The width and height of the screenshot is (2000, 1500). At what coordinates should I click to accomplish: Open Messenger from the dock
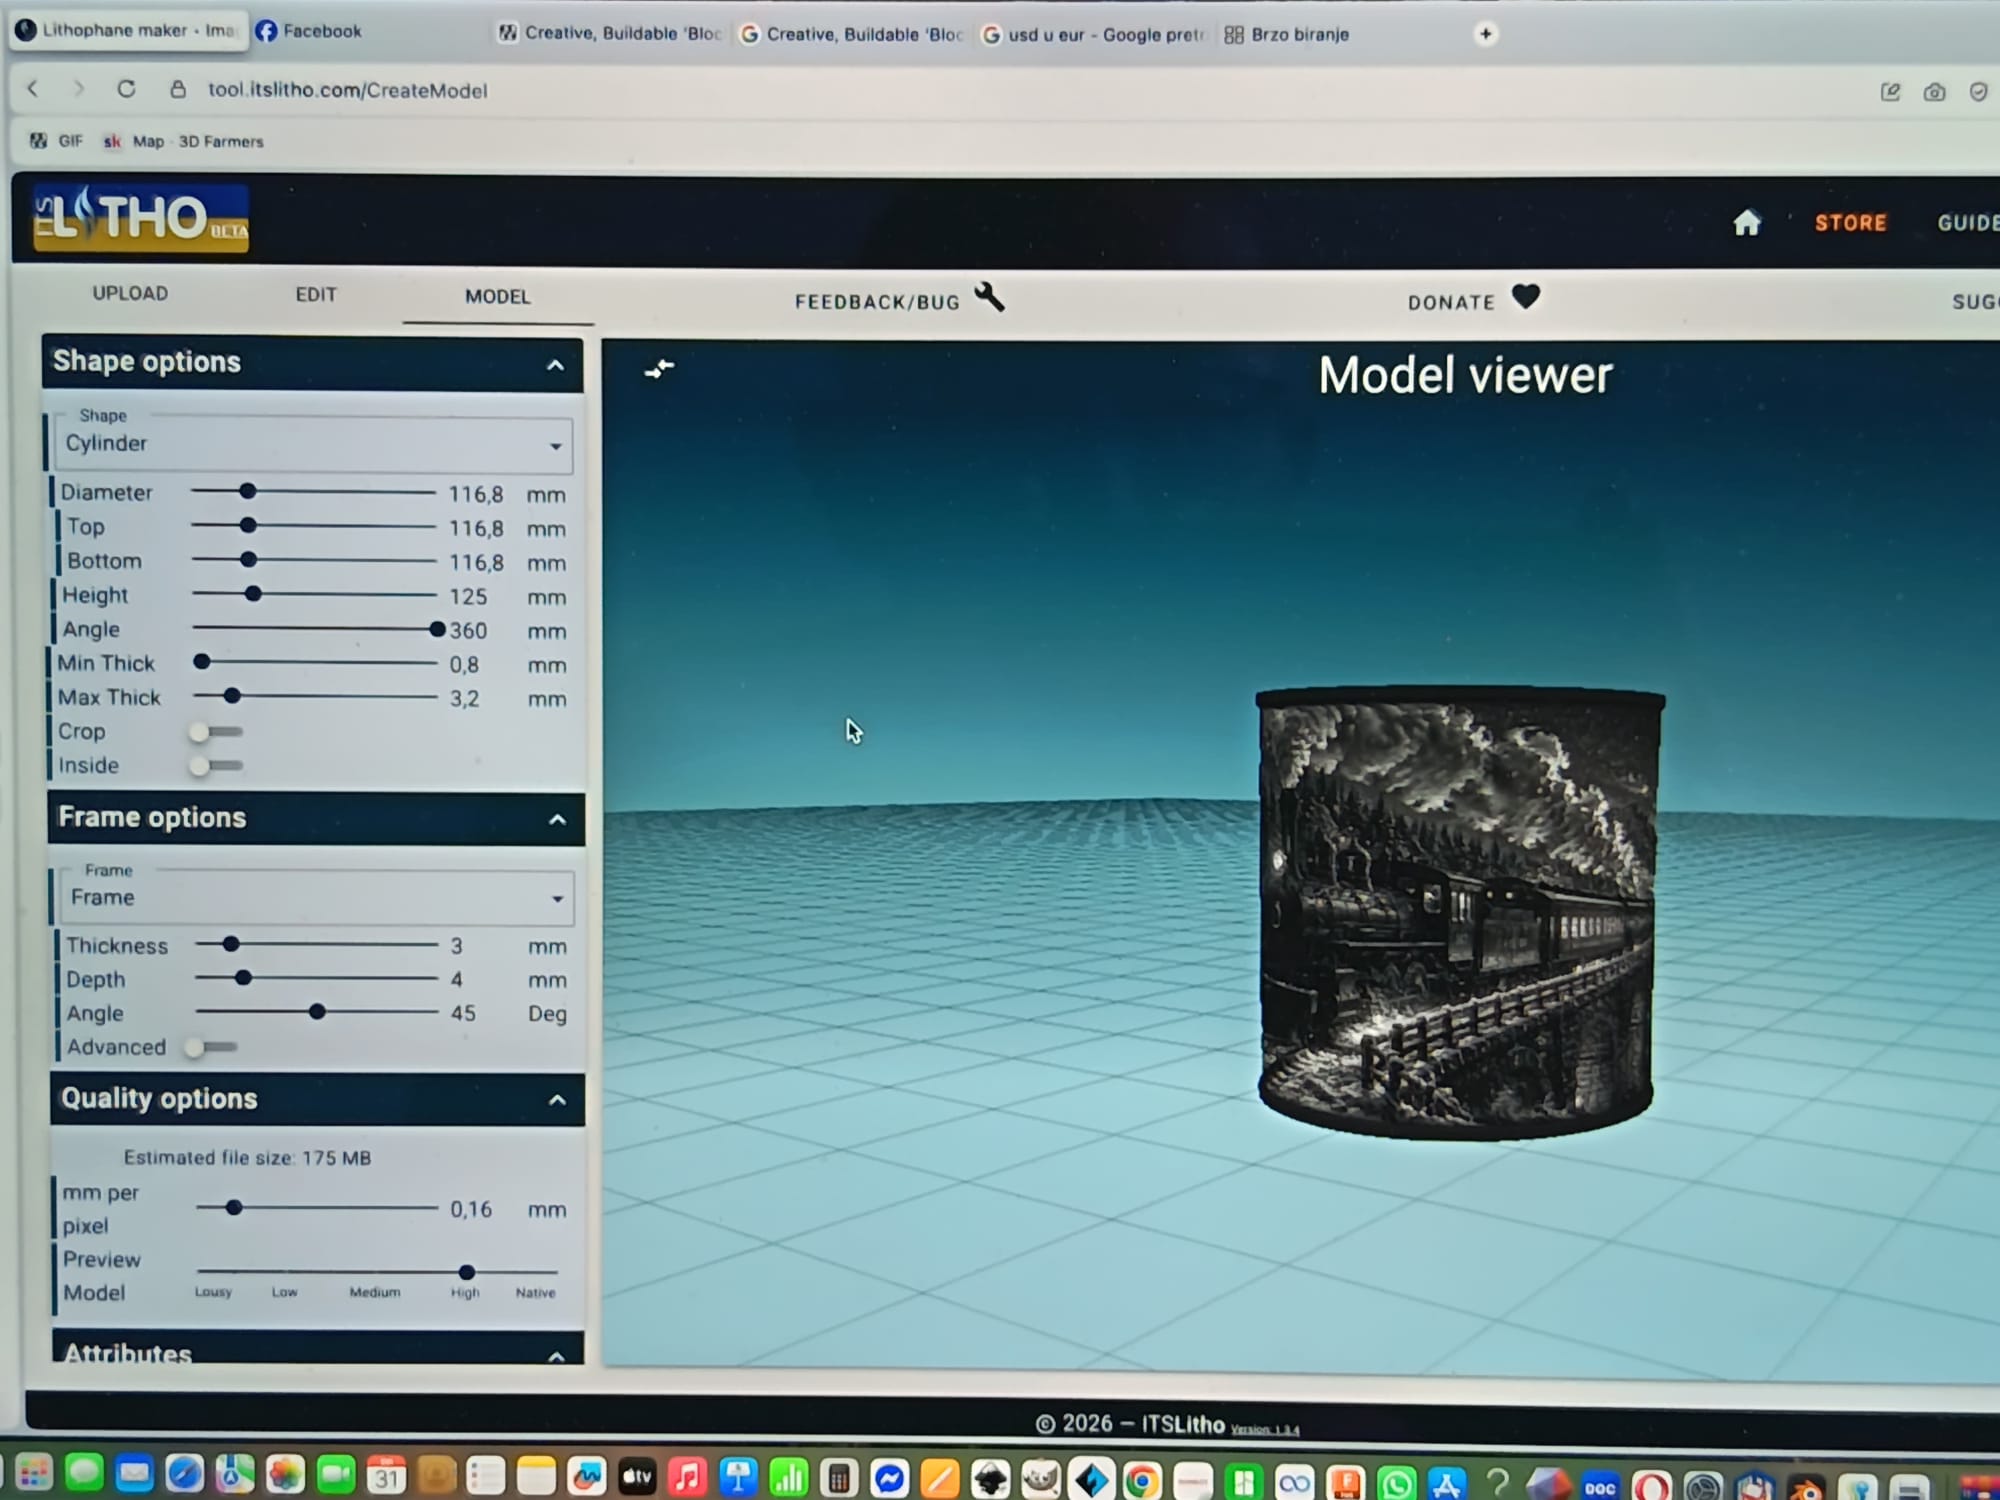(x=889, y=1478)
